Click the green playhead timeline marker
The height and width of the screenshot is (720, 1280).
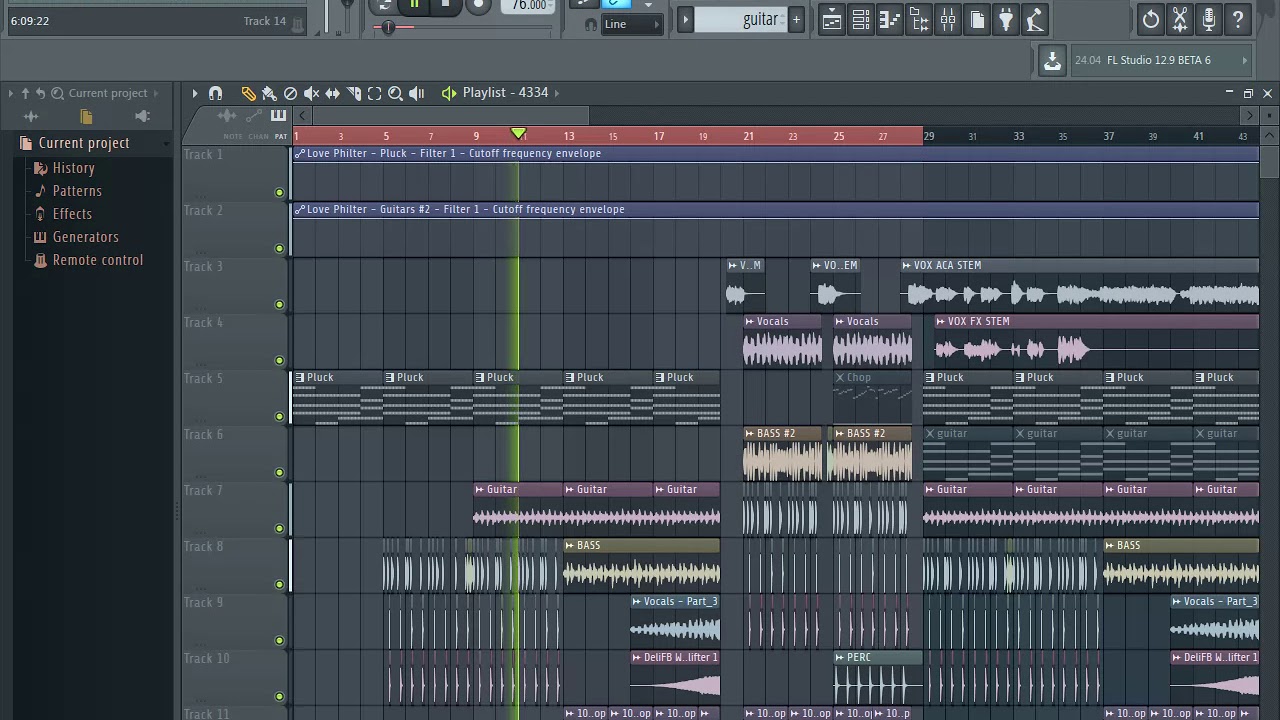point(518,135)
